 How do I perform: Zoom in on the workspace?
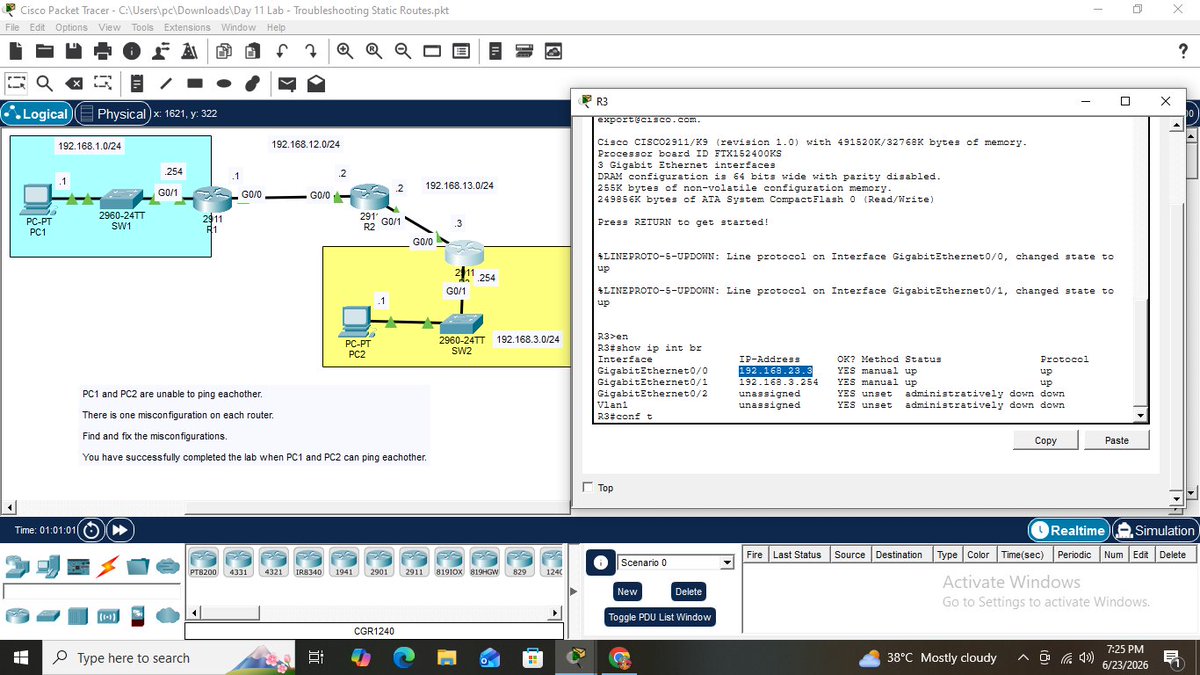click(x=345, y=50)
